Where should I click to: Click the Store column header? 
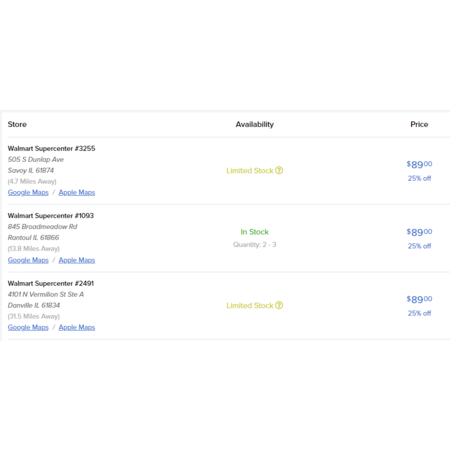tap(17, 124)
